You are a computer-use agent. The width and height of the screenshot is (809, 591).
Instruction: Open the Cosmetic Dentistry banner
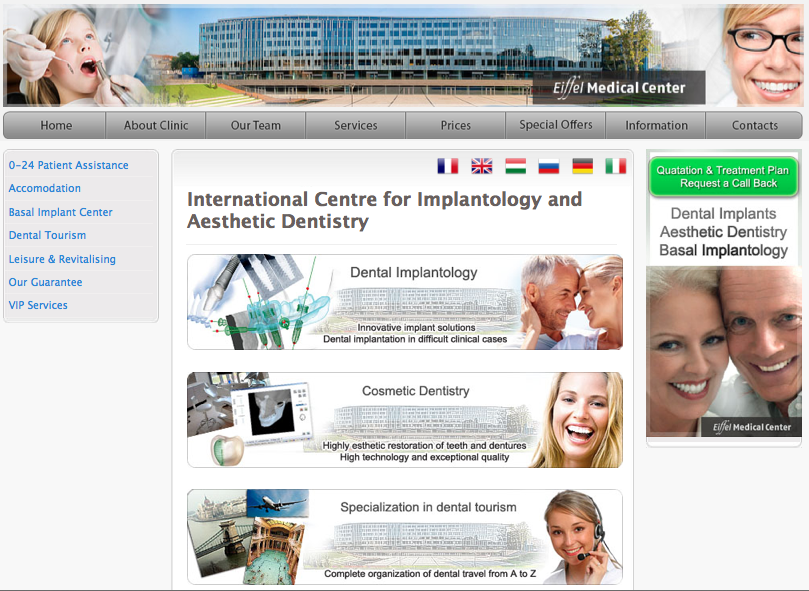pyautogui.click(x=405, y=420)
